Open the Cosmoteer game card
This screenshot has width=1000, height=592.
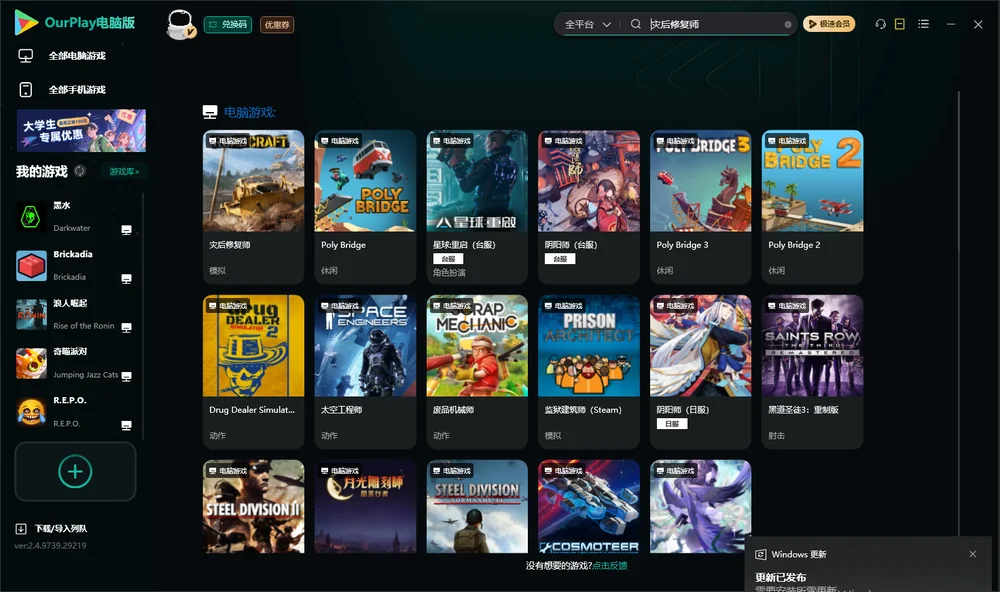click(589, 507)
